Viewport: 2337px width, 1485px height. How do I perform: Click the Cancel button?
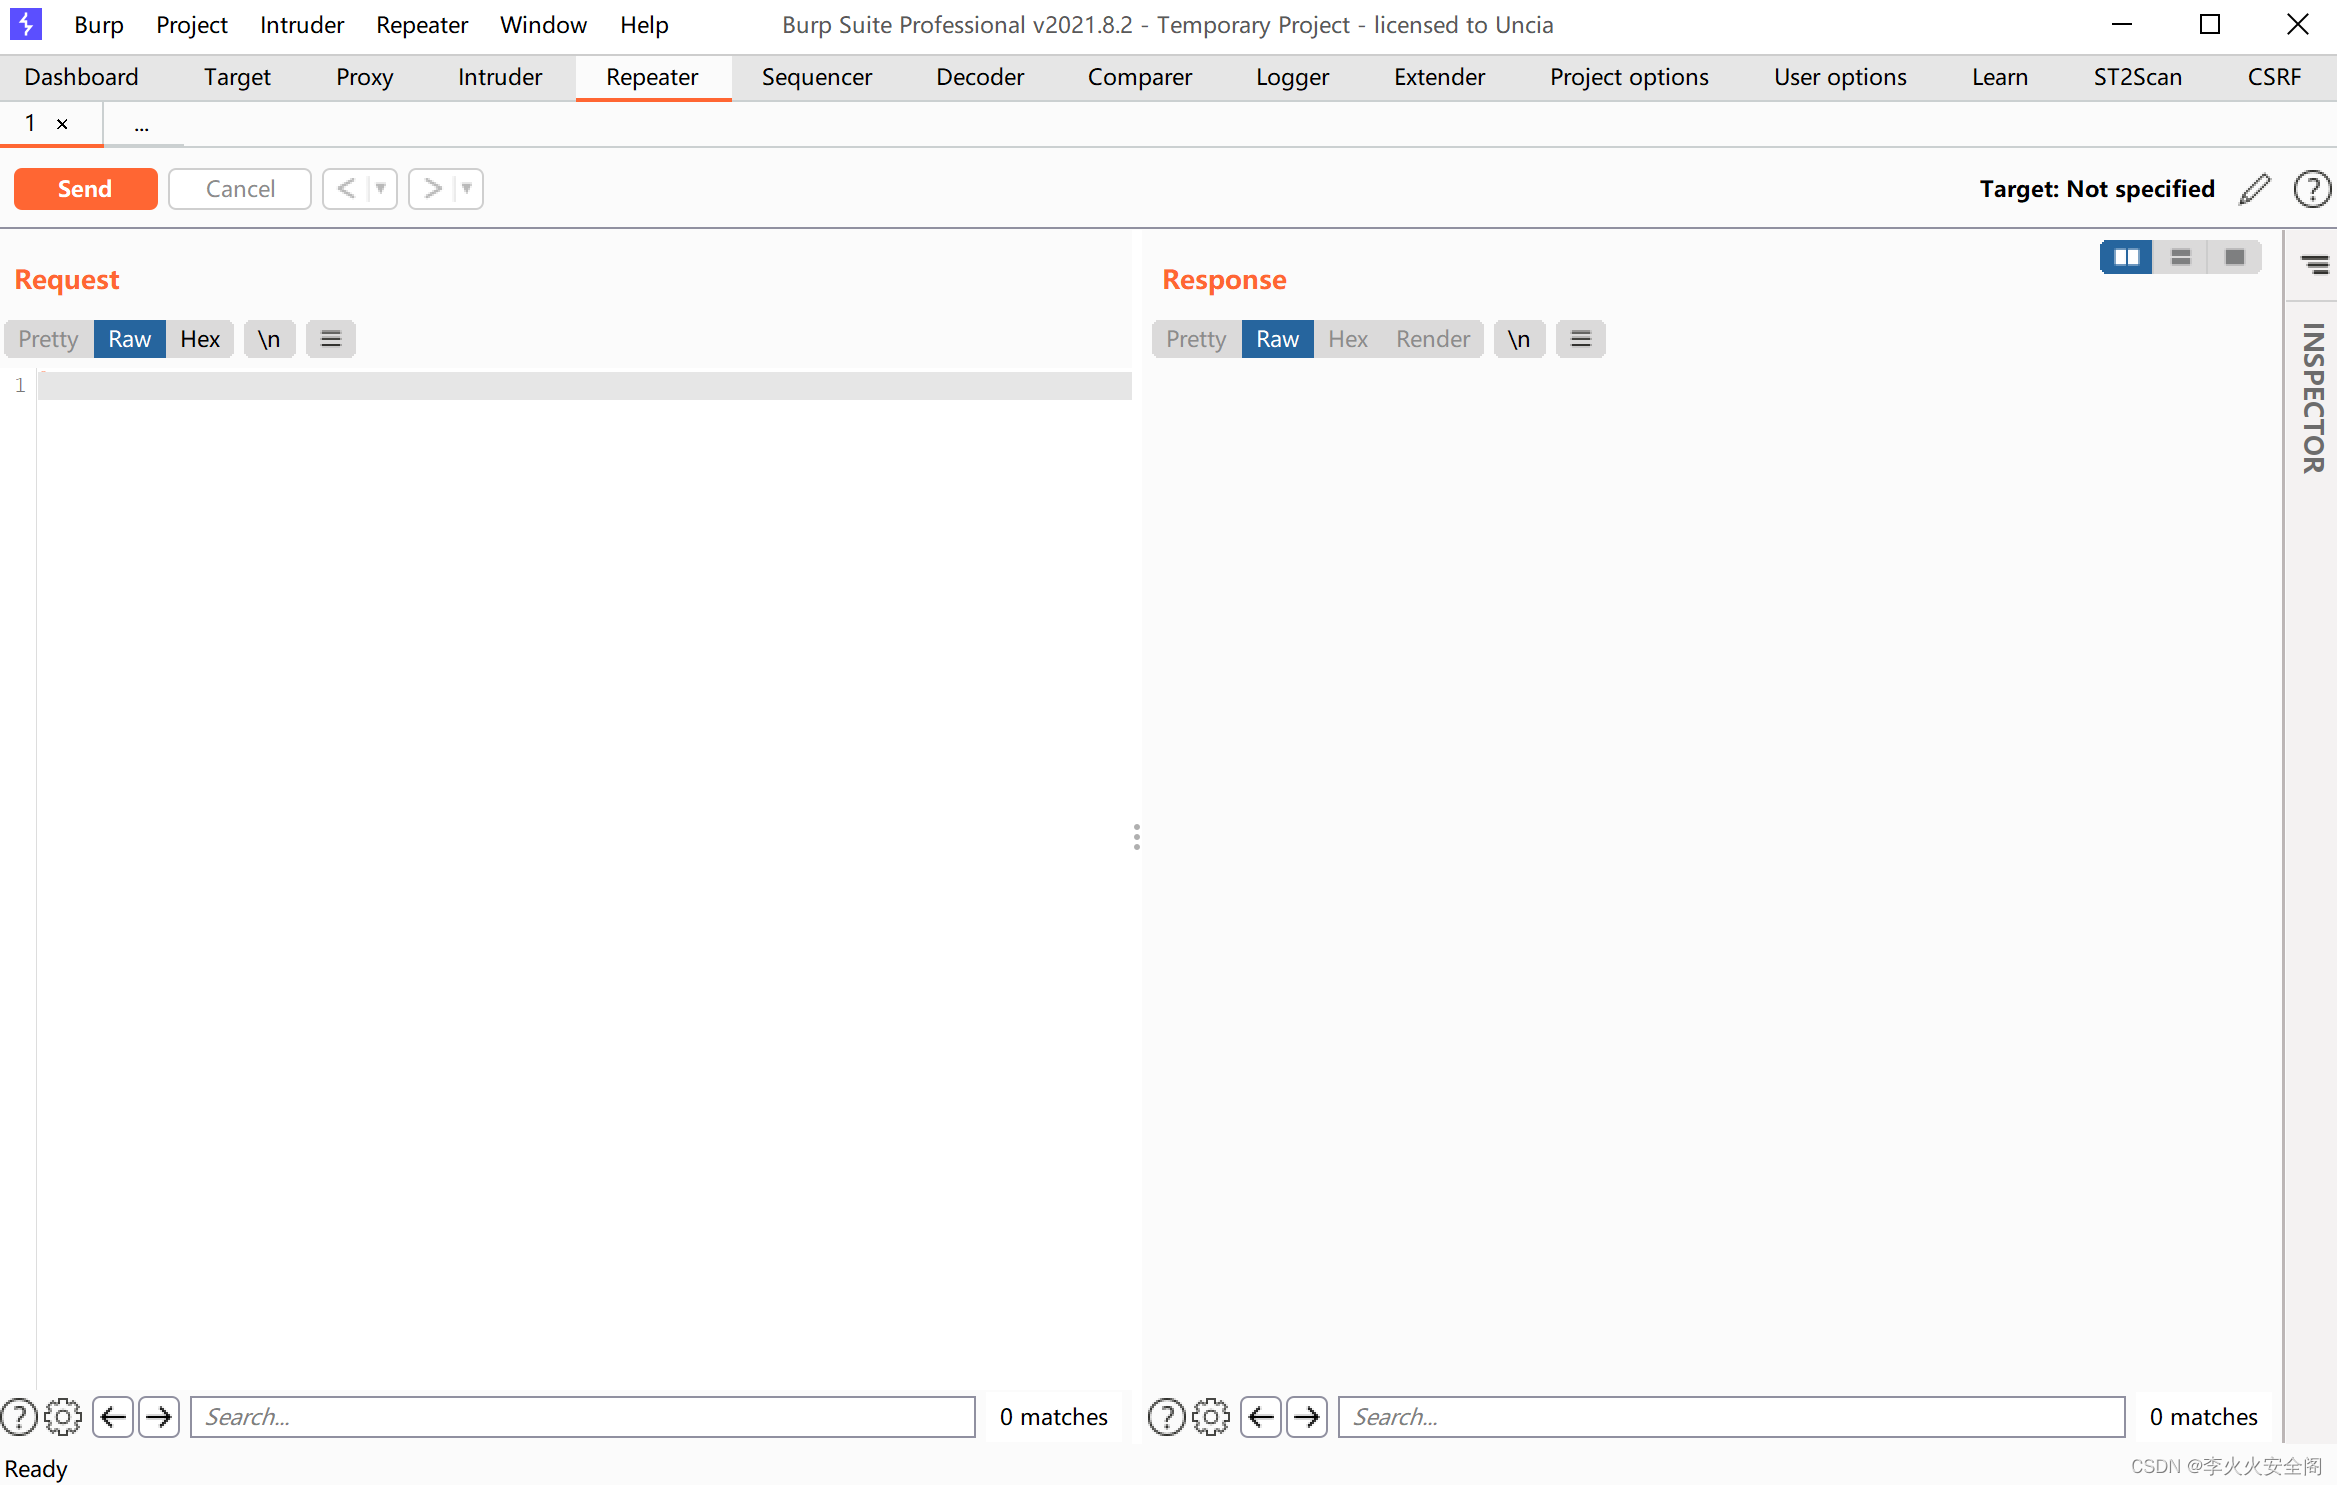click(x=240, y=189)
